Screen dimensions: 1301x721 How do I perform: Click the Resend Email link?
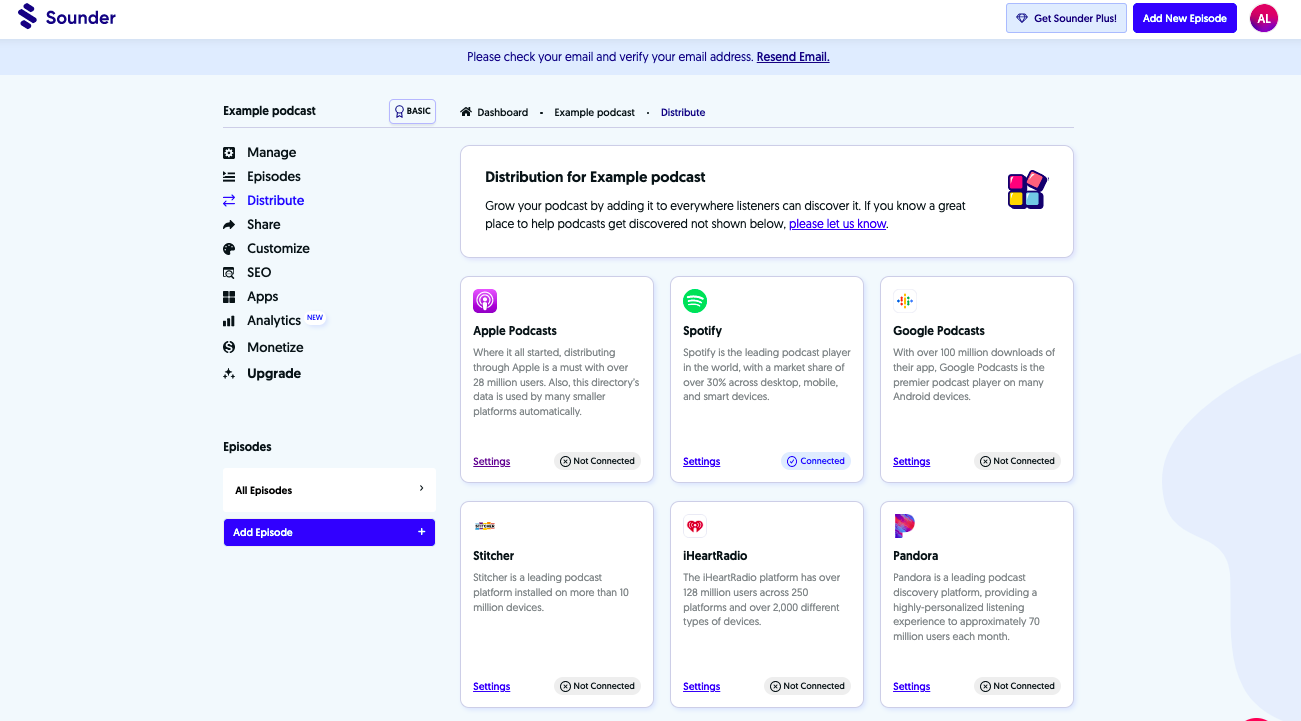click(x=792, y=57)
